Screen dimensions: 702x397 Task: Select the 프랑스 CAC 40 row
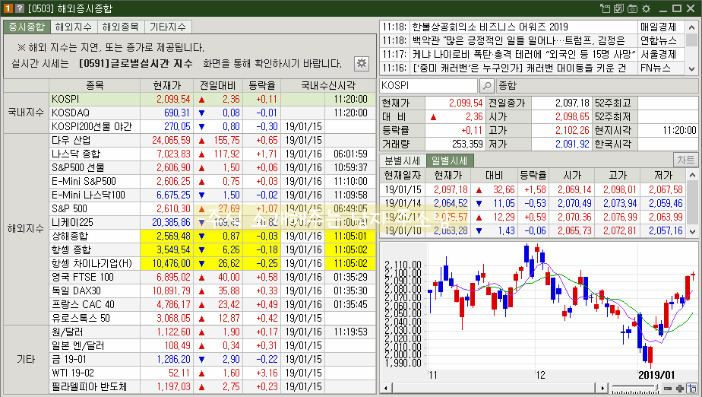[212, 304]
